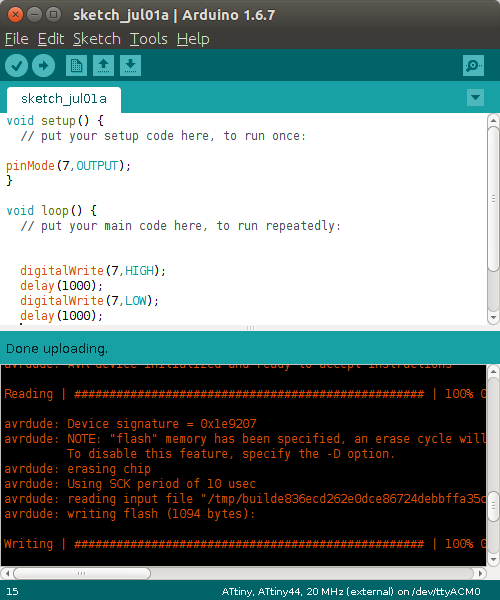Click the line number 15 in status bar
Screen dimensions: 500x600
click(12, 592)
